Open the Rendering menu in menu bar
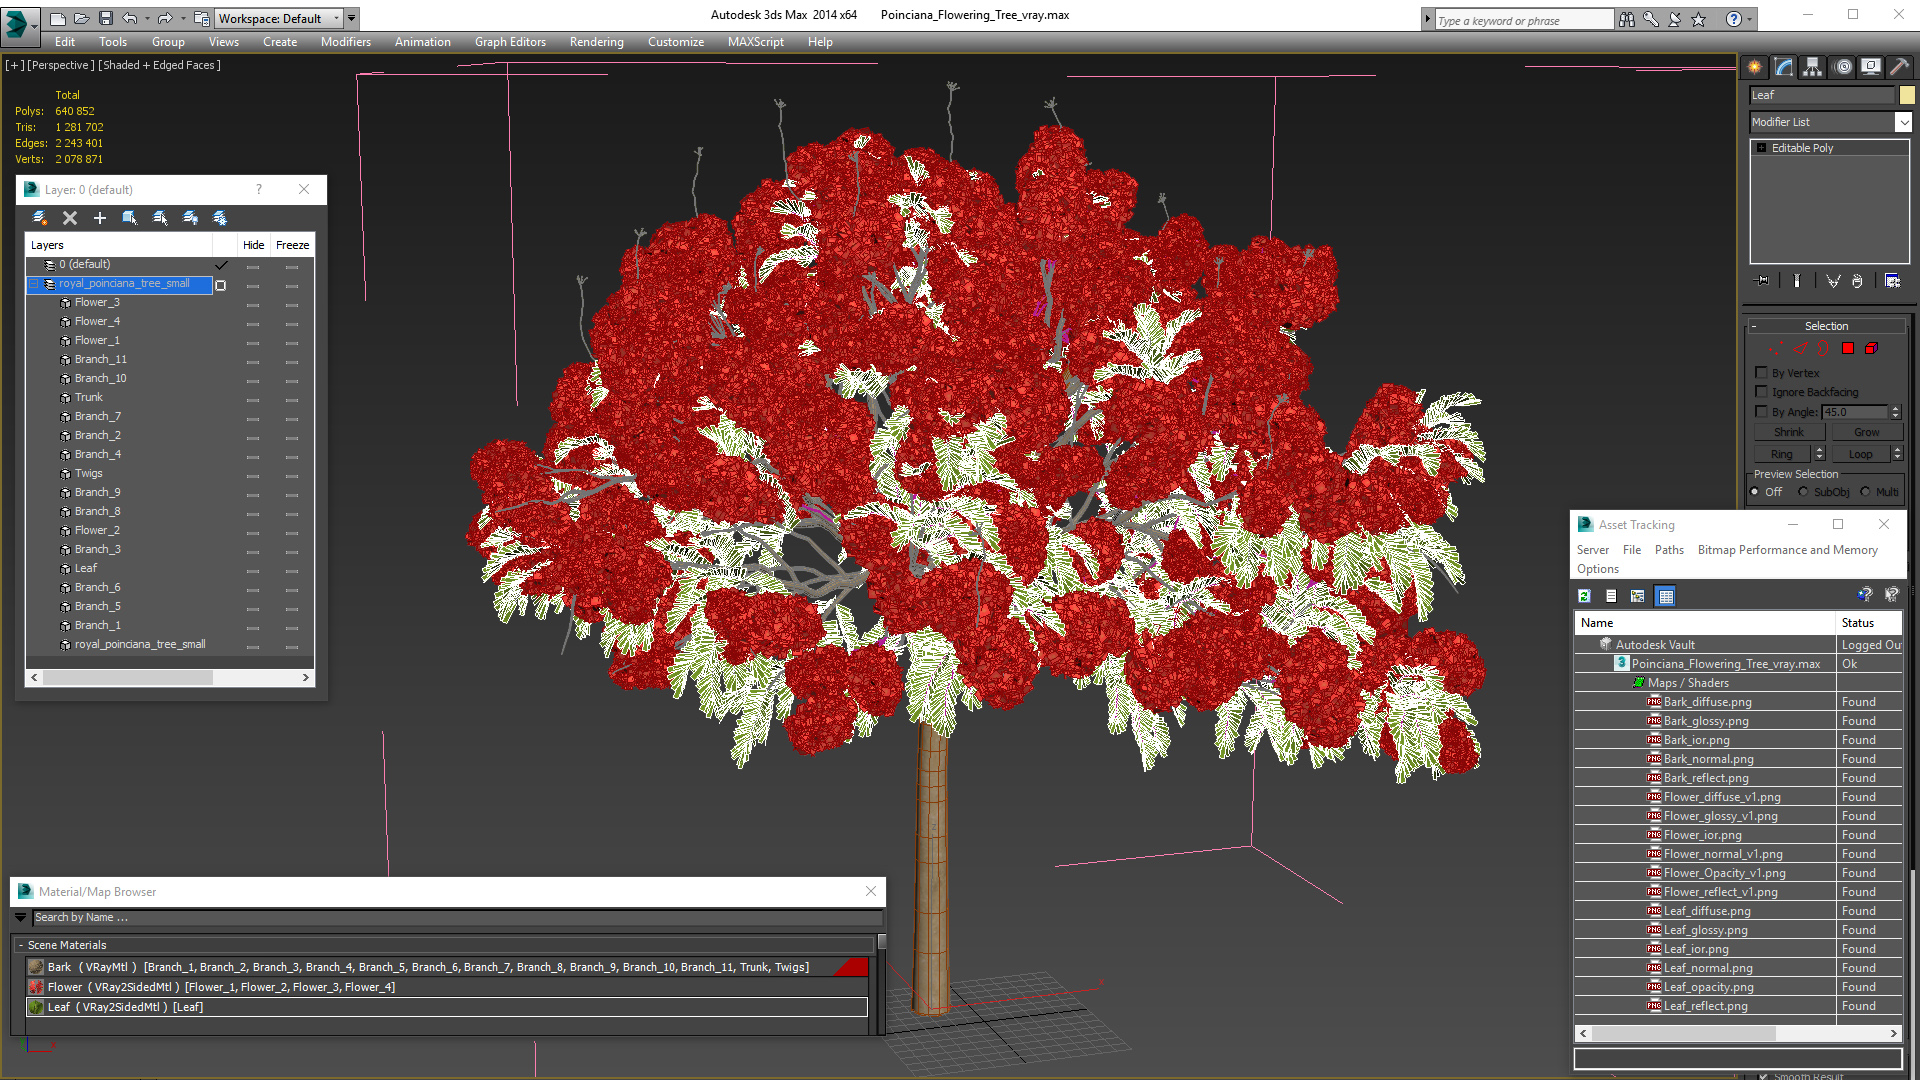 [x=595, y=41]
